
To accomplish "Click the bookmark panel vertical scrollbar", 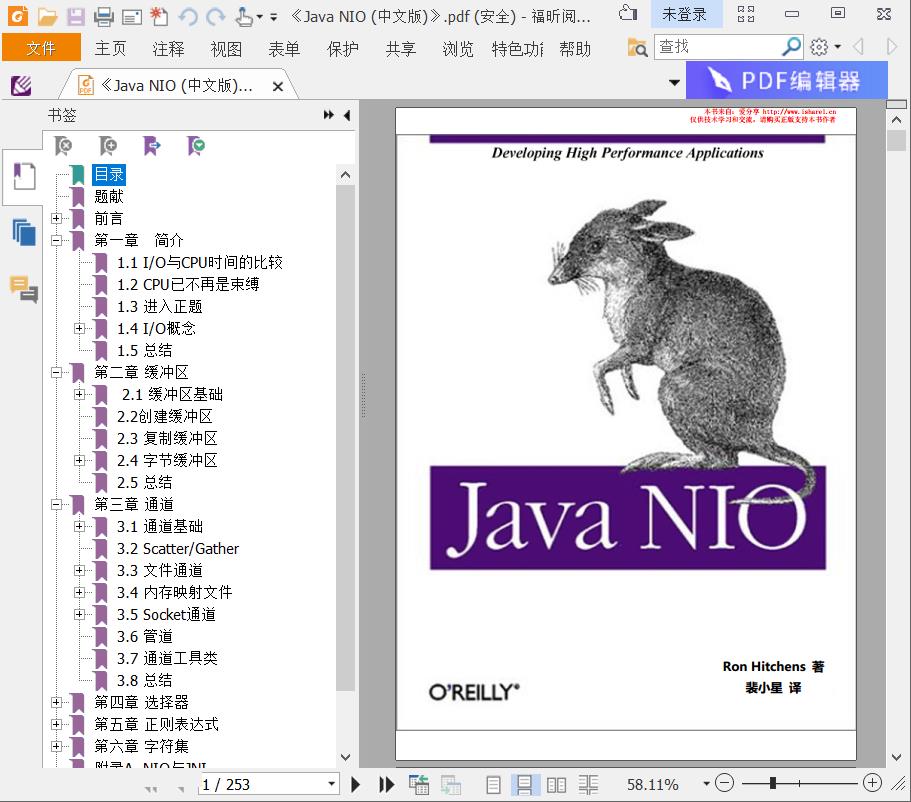I will (x=345, y=438).
